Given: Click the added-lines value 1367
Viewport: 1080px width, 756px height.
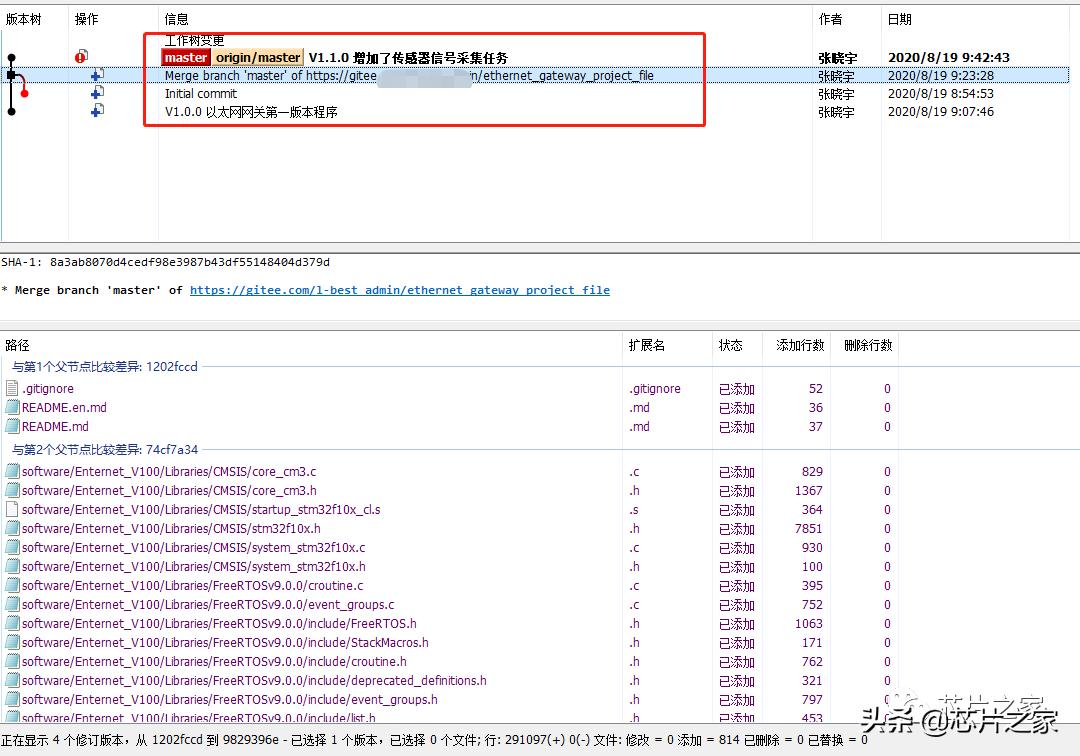Looking at the screenshot, I should click(x=809, y=491).
